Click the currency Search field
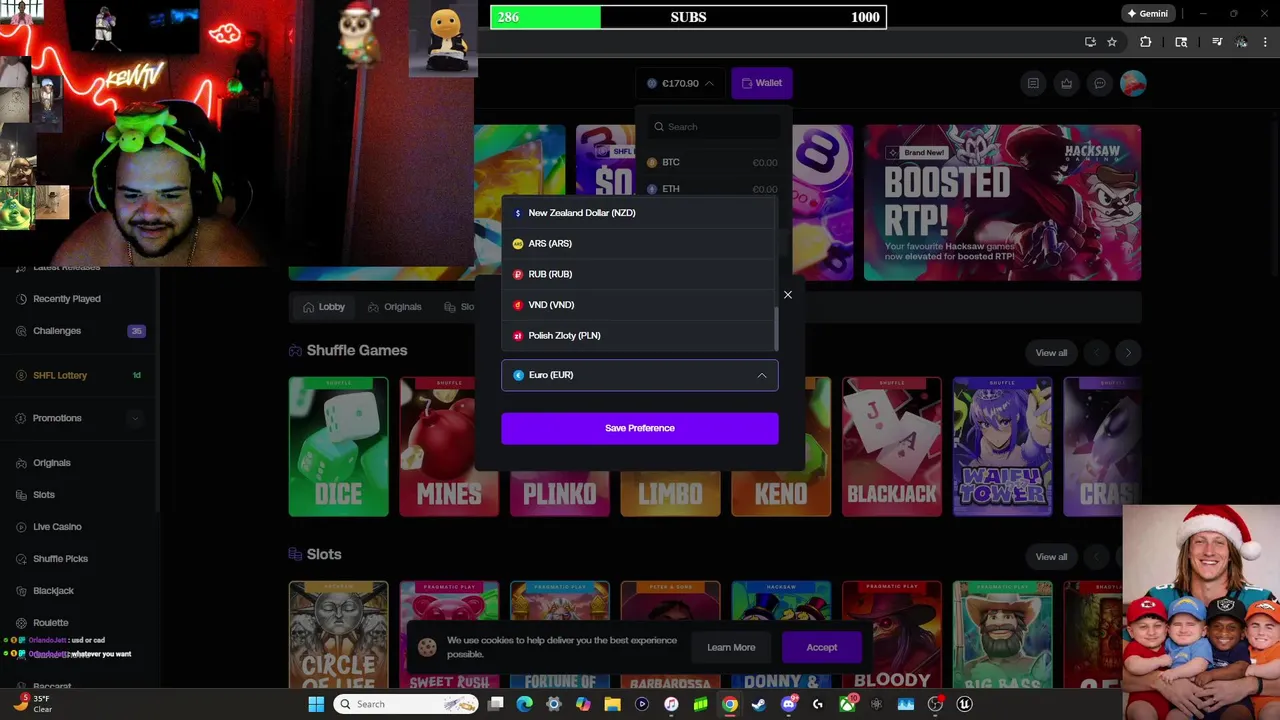Image resolution: width=1280 pixels, height=720 pixels. 714,127
